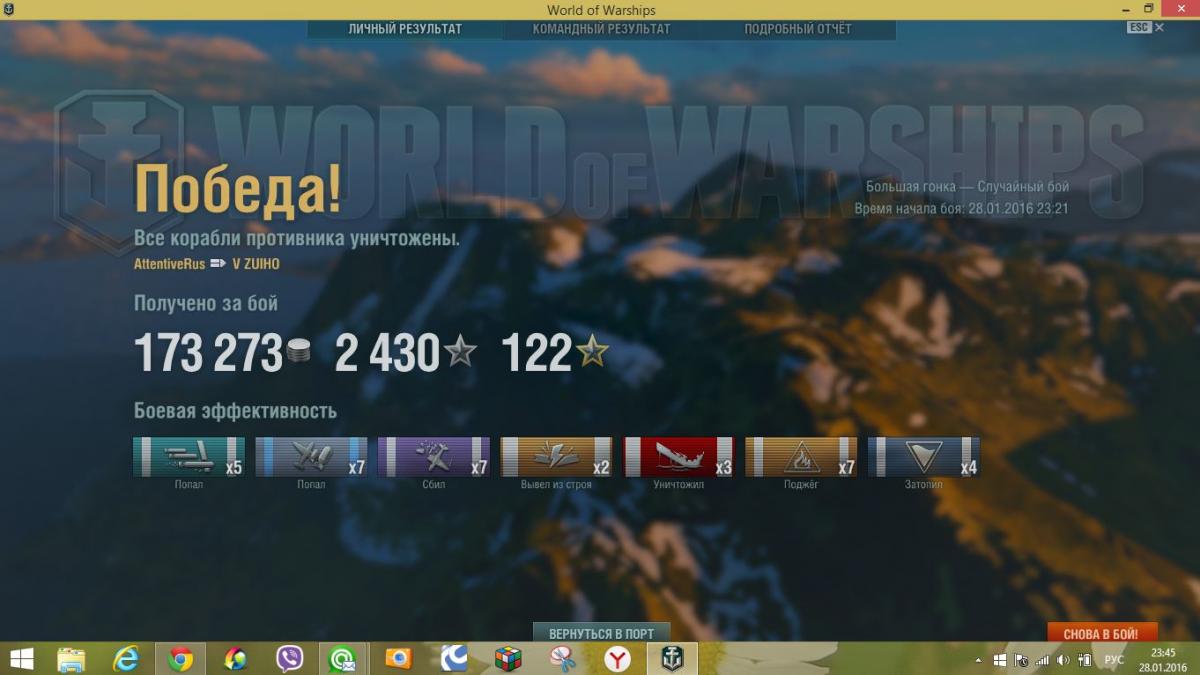
Task: Click the grey experience star icon
Action: point(460,352)
